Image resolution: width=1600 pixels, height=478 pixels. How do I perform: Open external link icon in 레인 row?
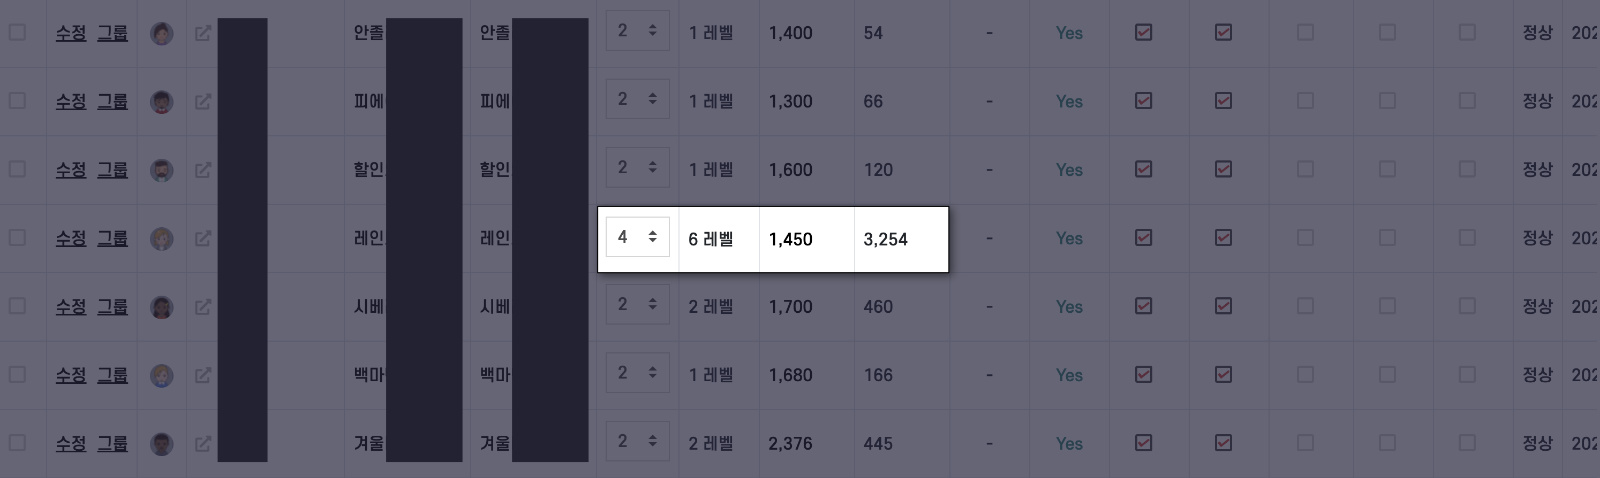(203, 238)
